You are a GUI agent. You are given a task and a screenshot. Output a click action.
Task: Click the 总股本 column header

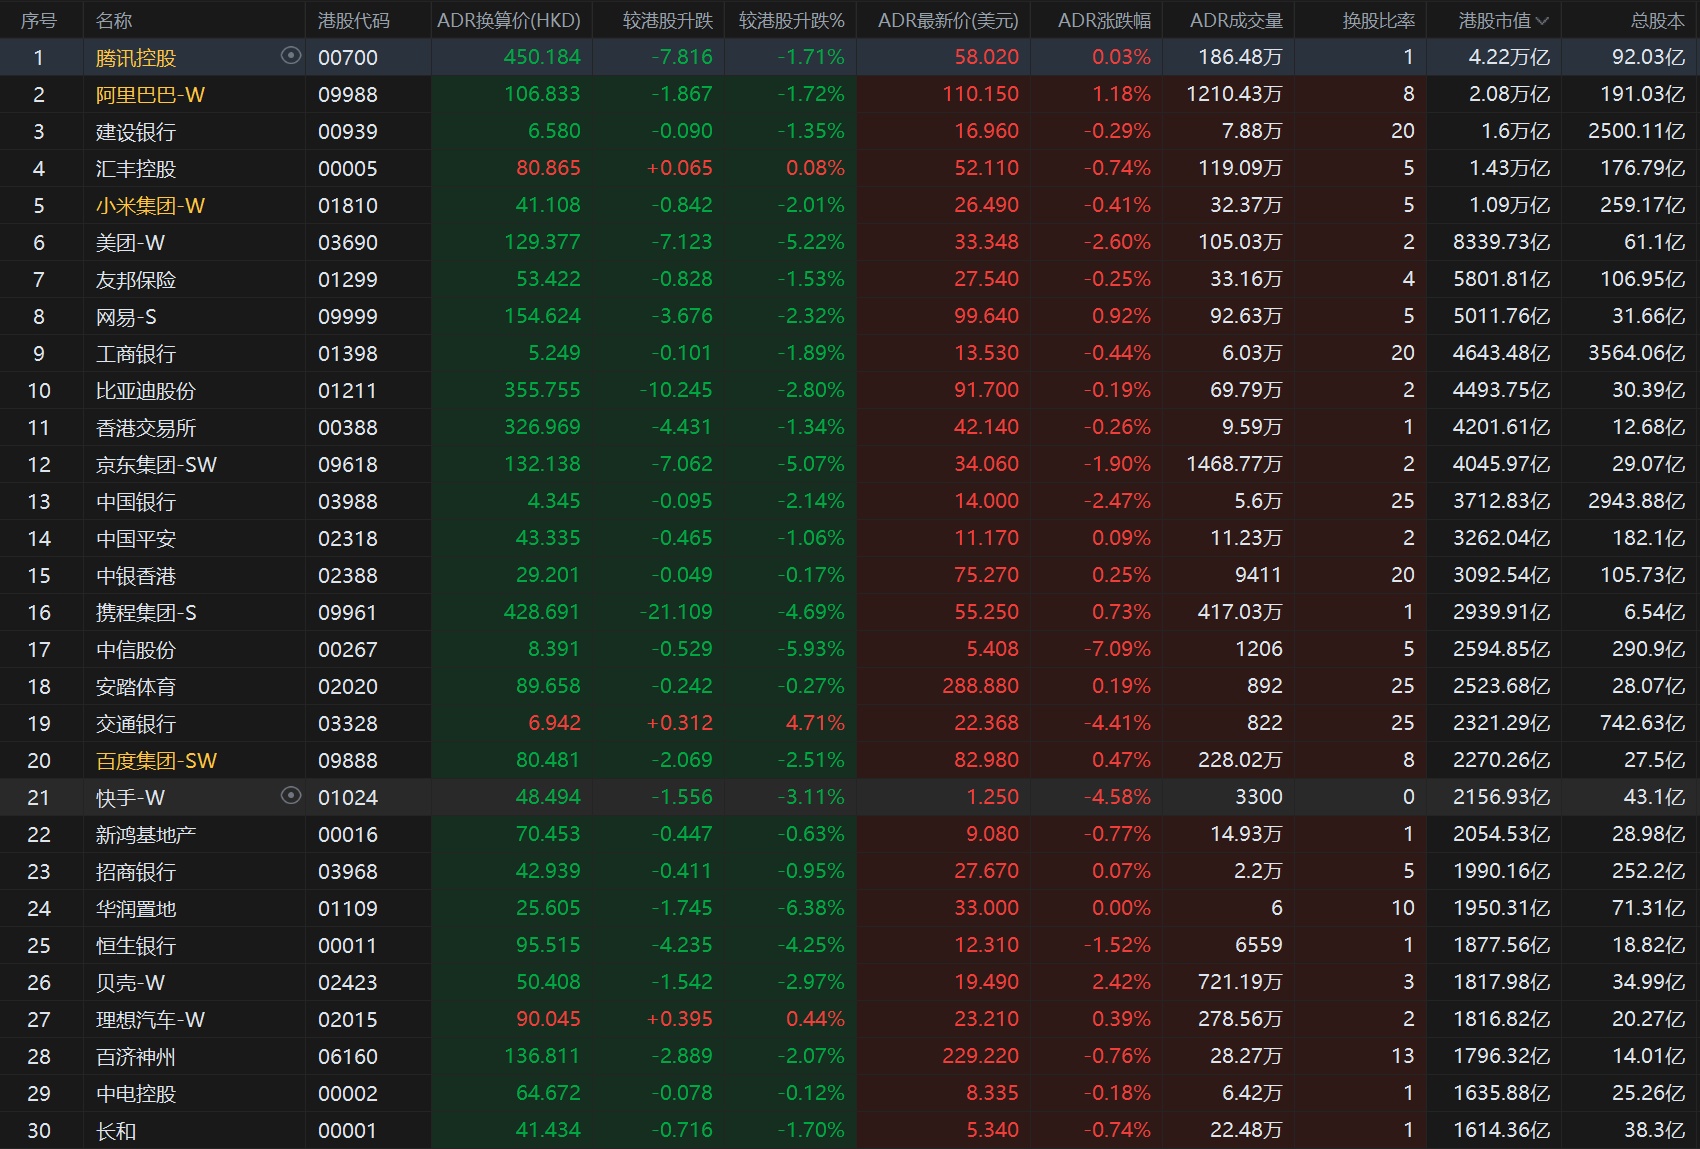pos(1657,21)
